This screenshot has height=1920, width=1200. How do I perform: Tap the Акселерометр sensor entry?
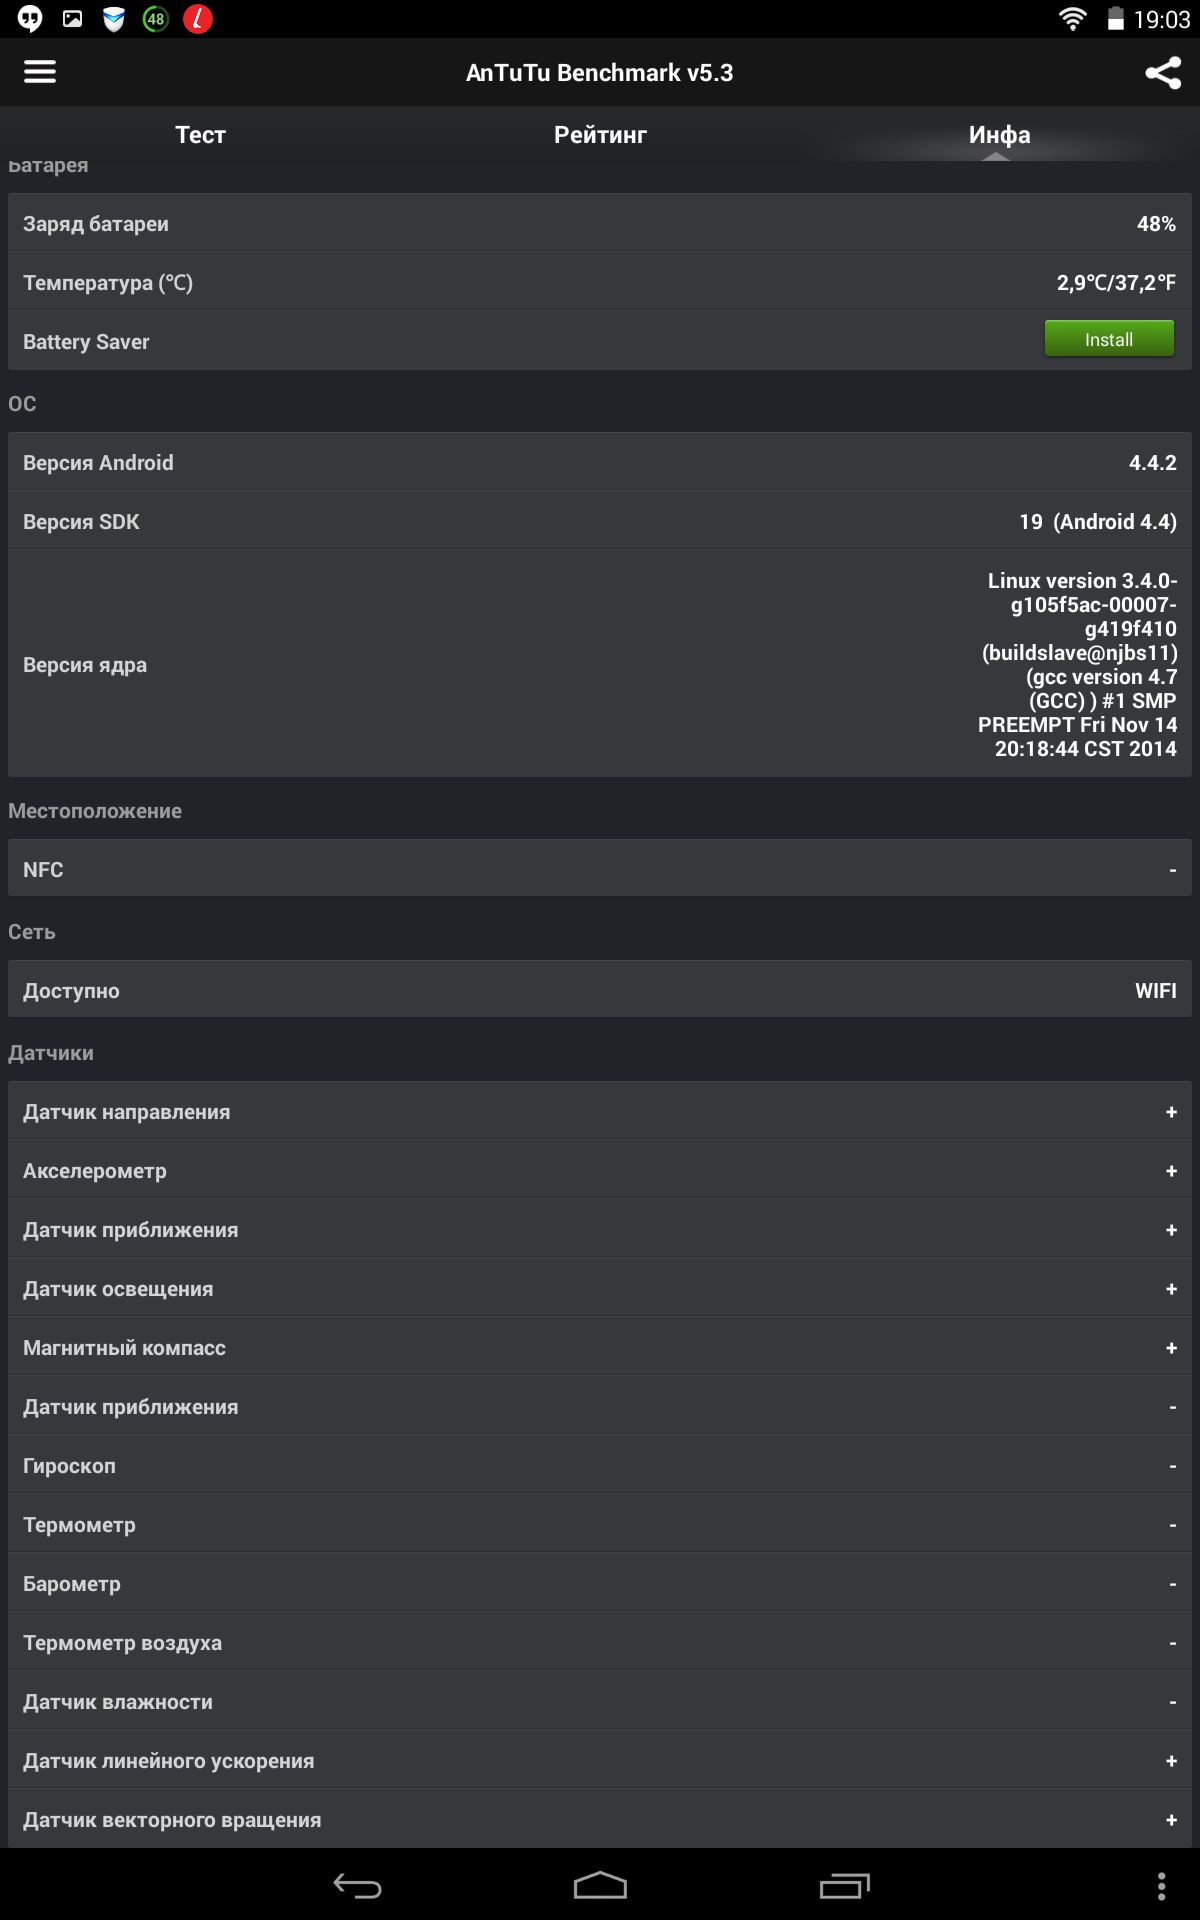pos(600,1170)
